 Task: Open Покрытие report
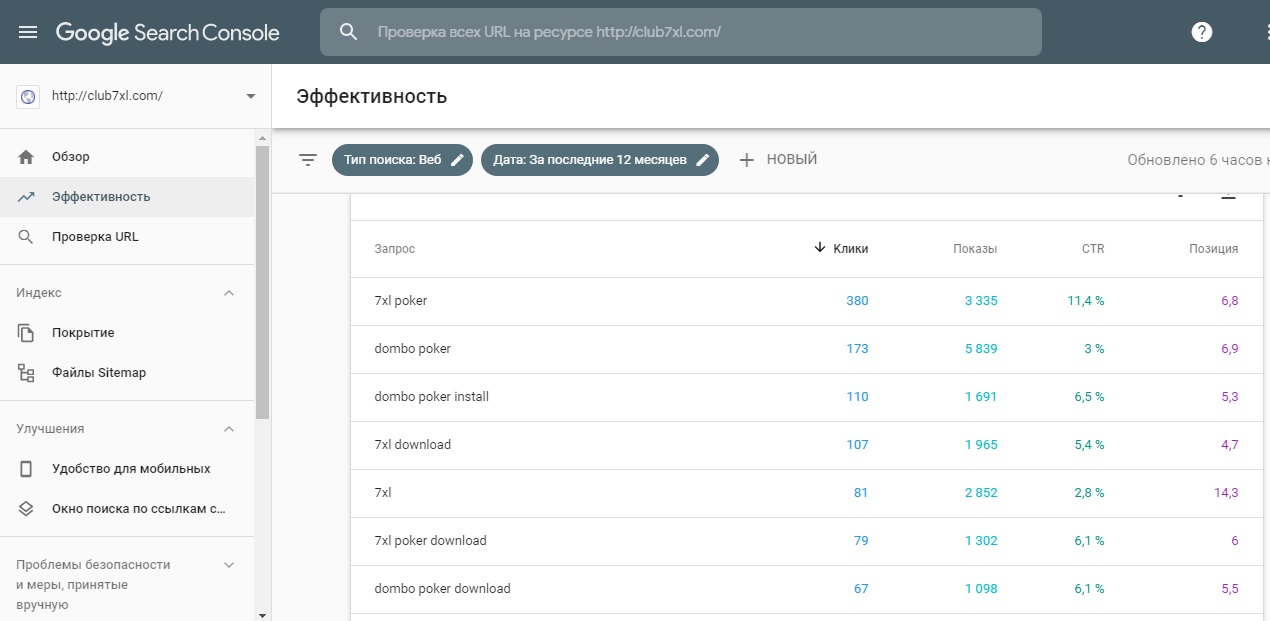127,333
